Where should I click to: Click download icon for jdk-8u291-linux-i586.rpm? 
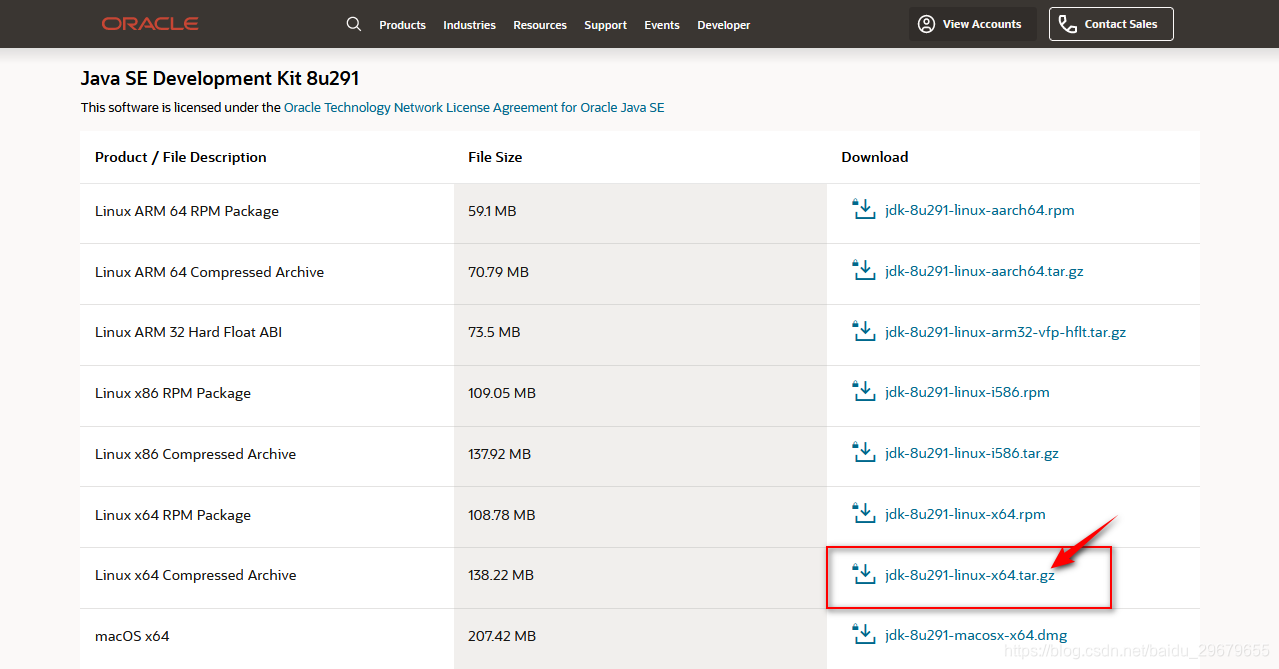pos(863,391)
